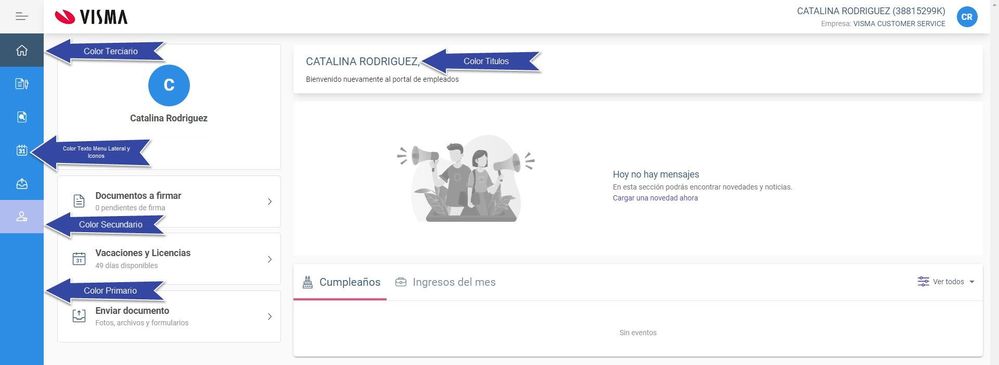Switch to the Cumpleaños tab
The width and height of the screenshot is (999, 365).
(x=341, y=282)
